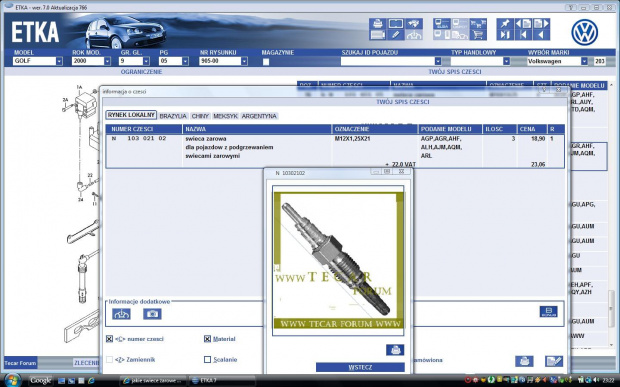The width and height of the screenshot is (620, 387).
Task: Click the VW logo
Action: click(x=584, y=32)
